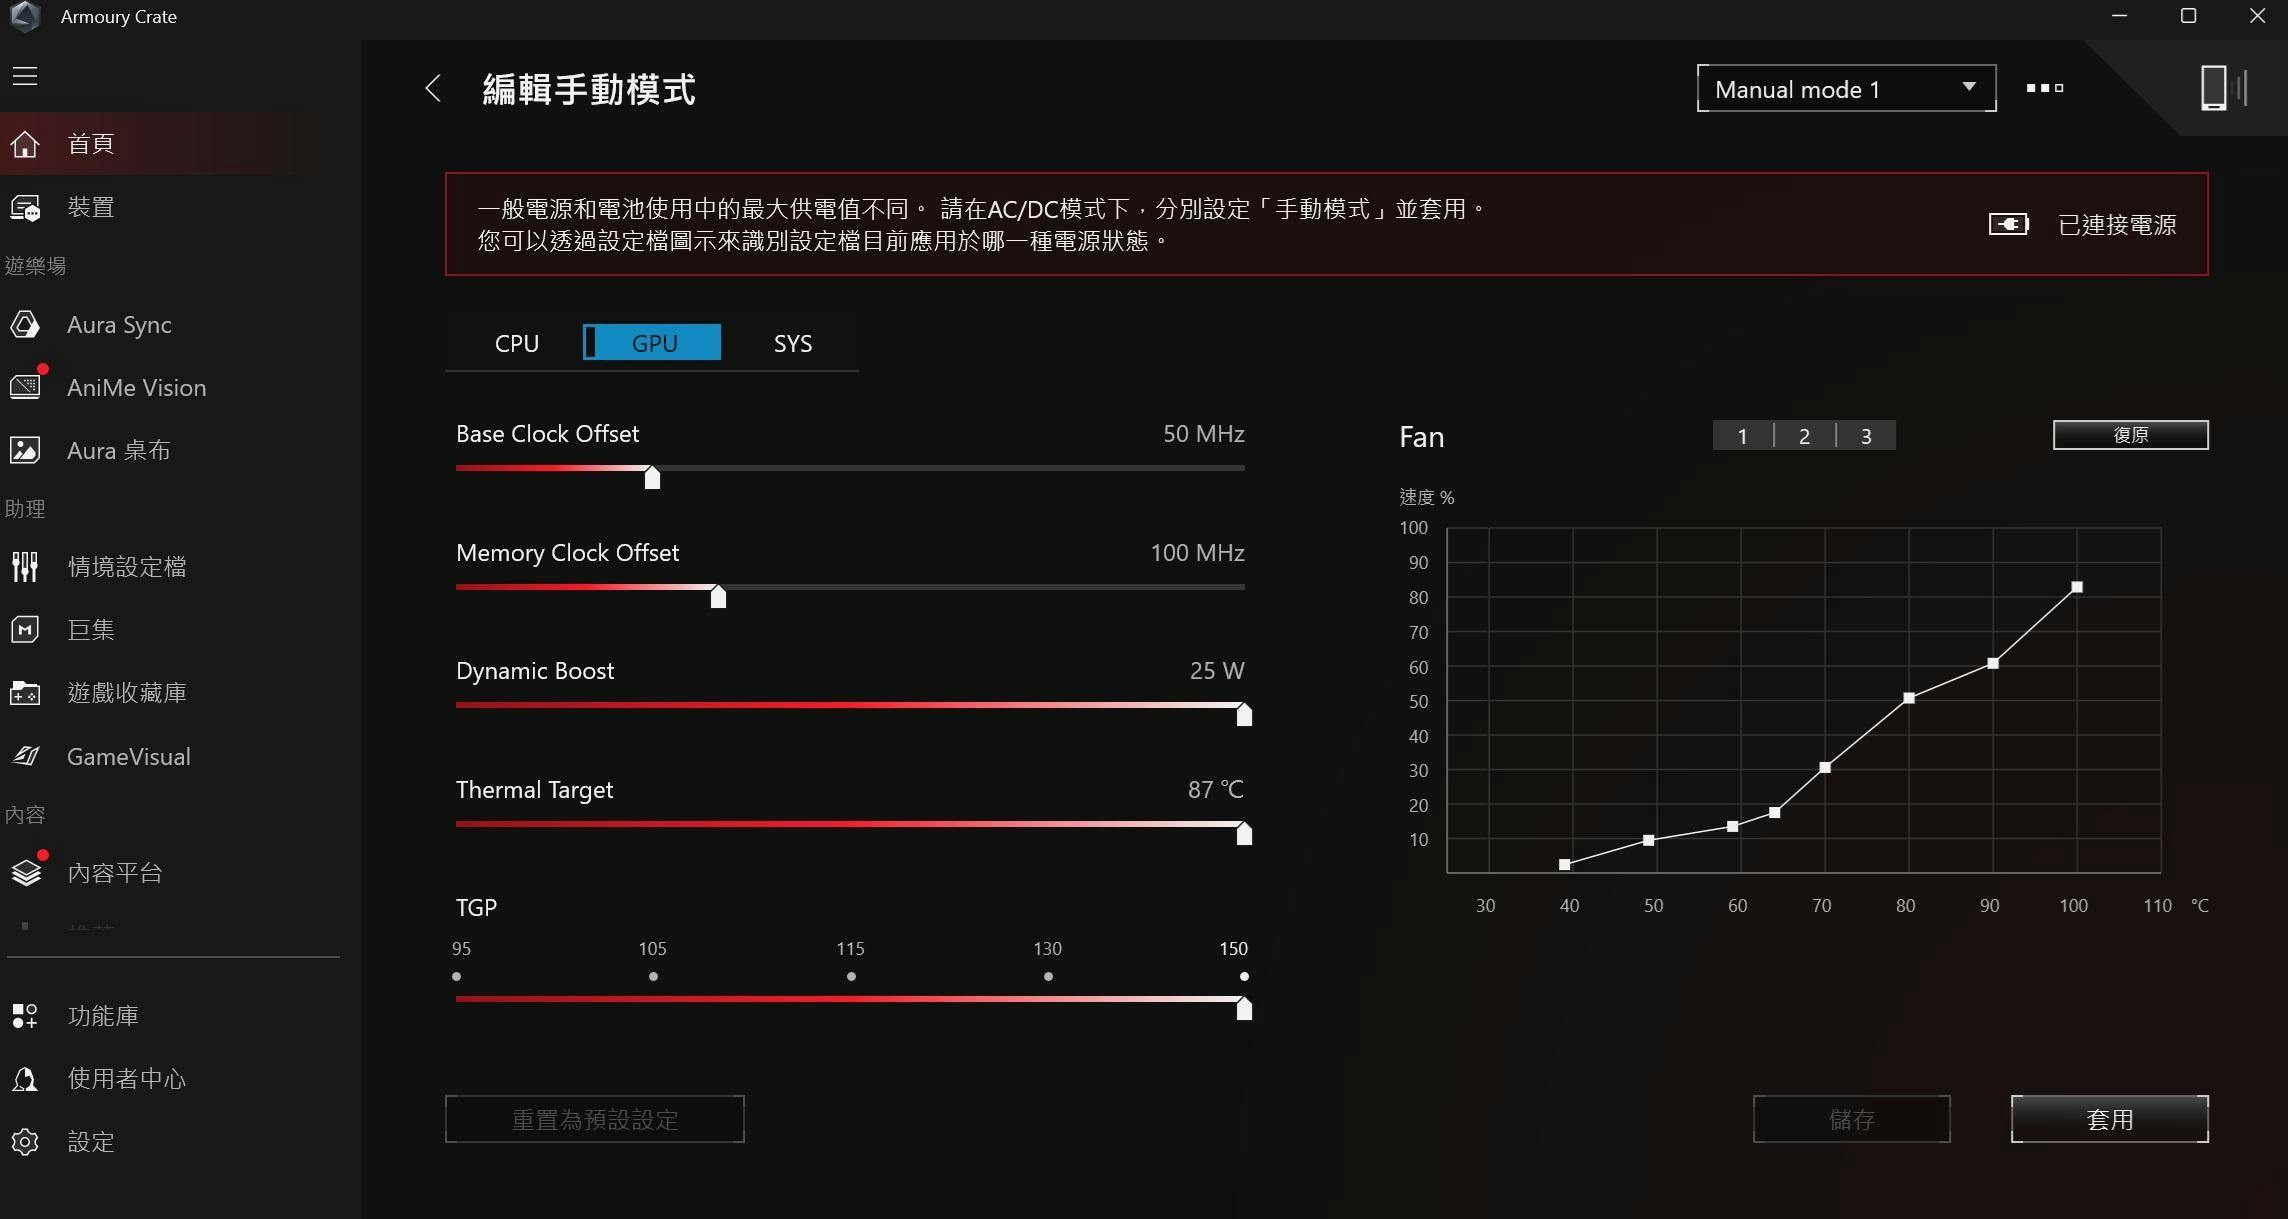Set TGP to the 95 stop
Viewport: 2288px width, 1219px height.
(x=457, y=977)
